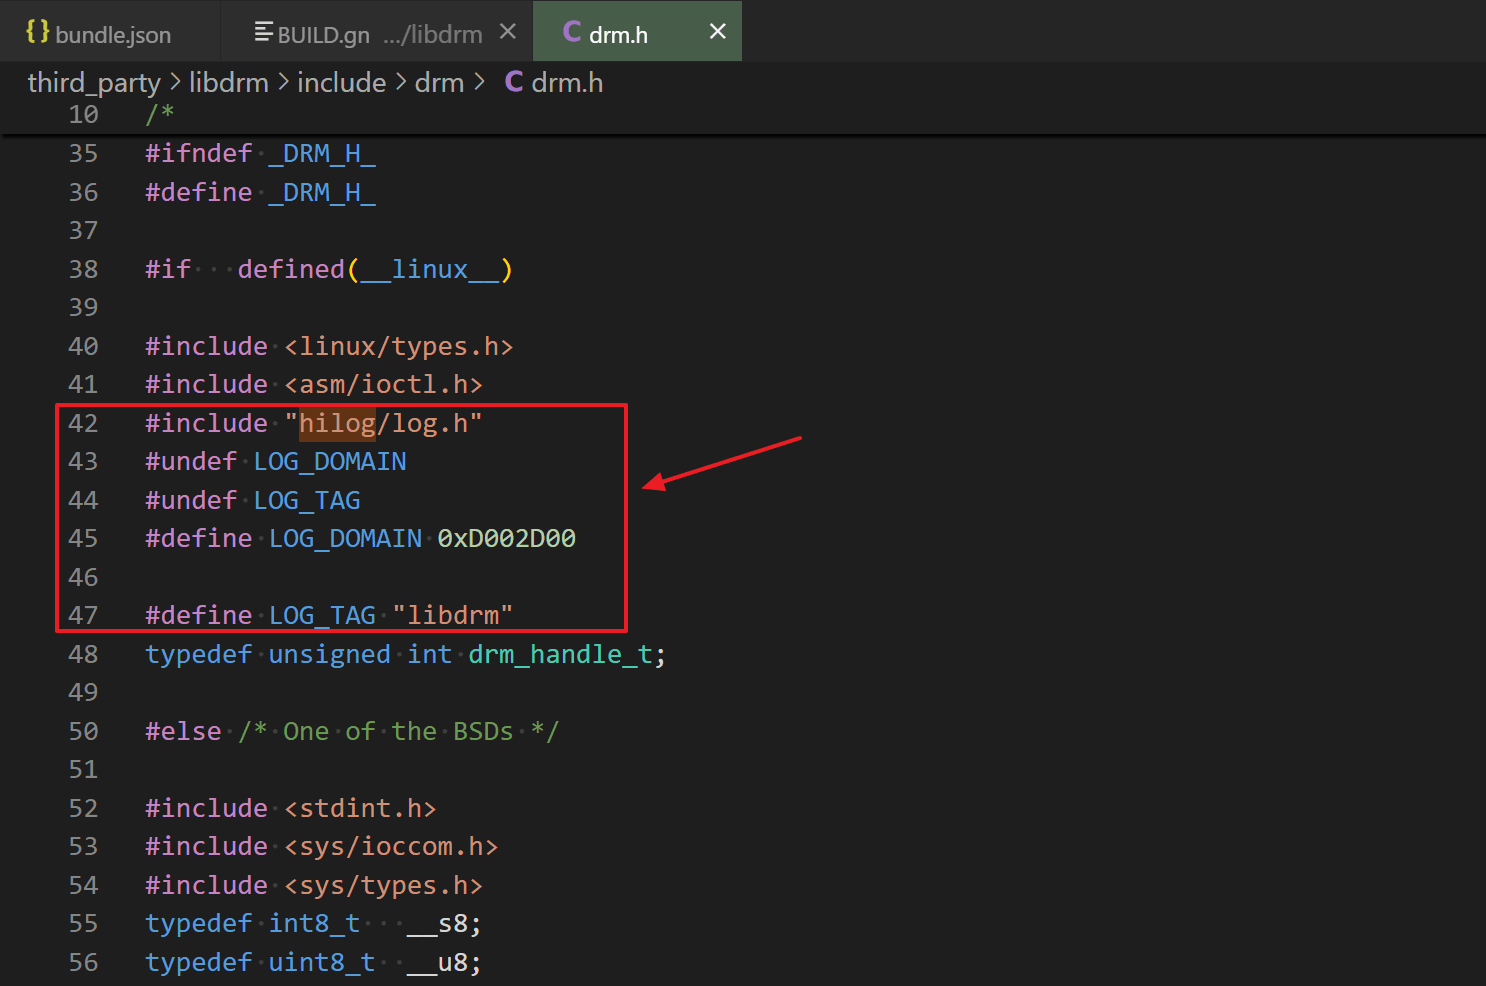Viewport: 1486px width, 986px height.
Task: Click line number 56 in gutter
Action: click(x=83, y=963)
